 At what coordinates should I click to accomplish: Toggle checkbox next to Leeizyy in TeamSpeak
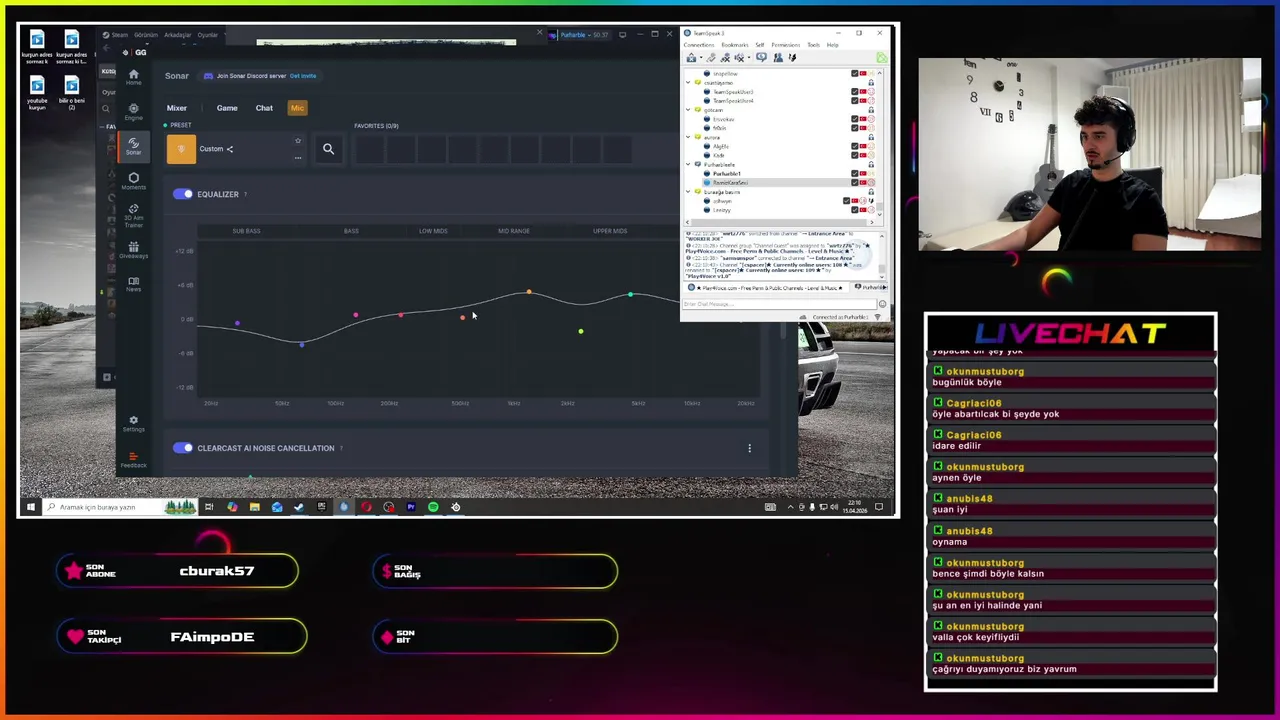tap(855, 210)
